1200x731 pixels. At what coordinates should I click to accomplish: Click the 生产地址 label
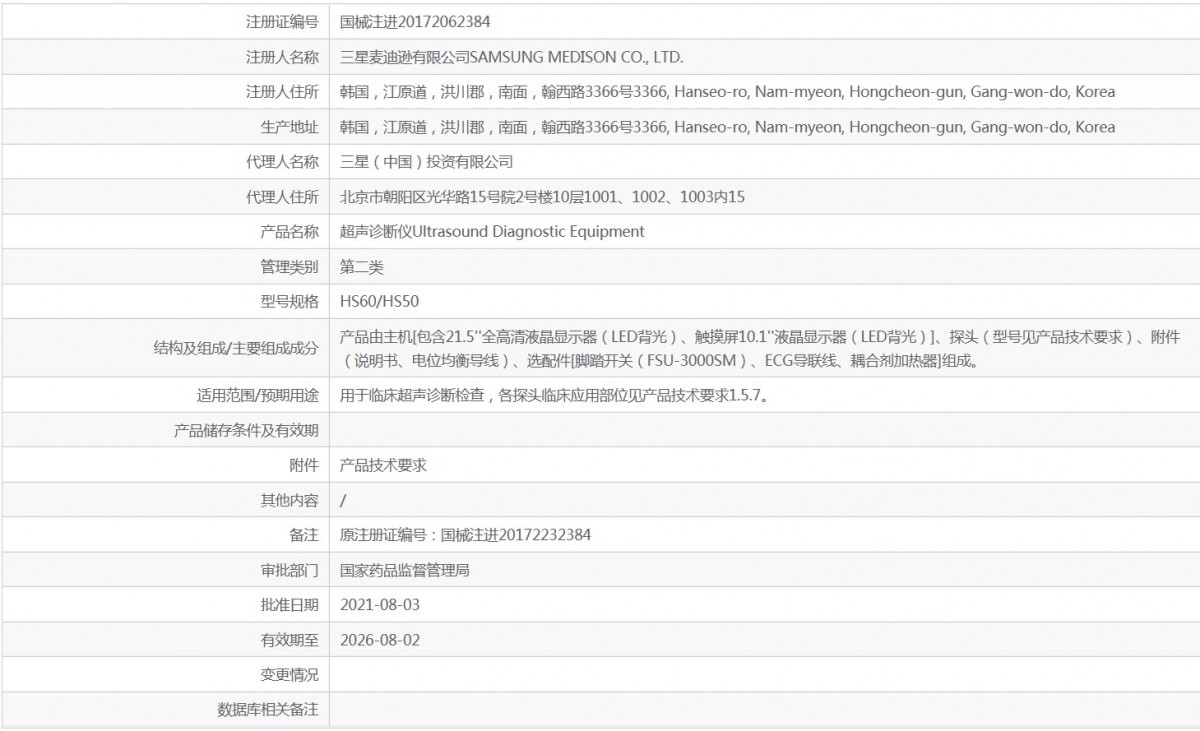[289, 127]
